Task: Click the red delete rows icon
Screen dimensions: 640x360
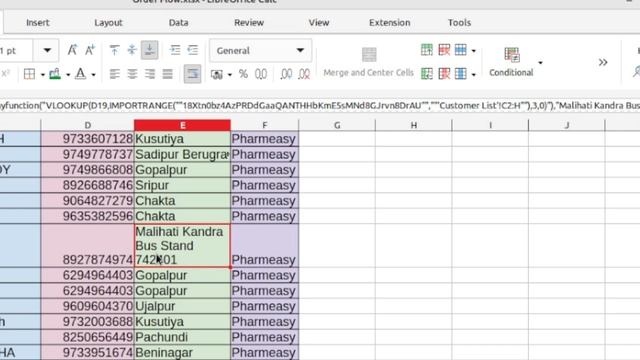Action: (x=444, y=50)
